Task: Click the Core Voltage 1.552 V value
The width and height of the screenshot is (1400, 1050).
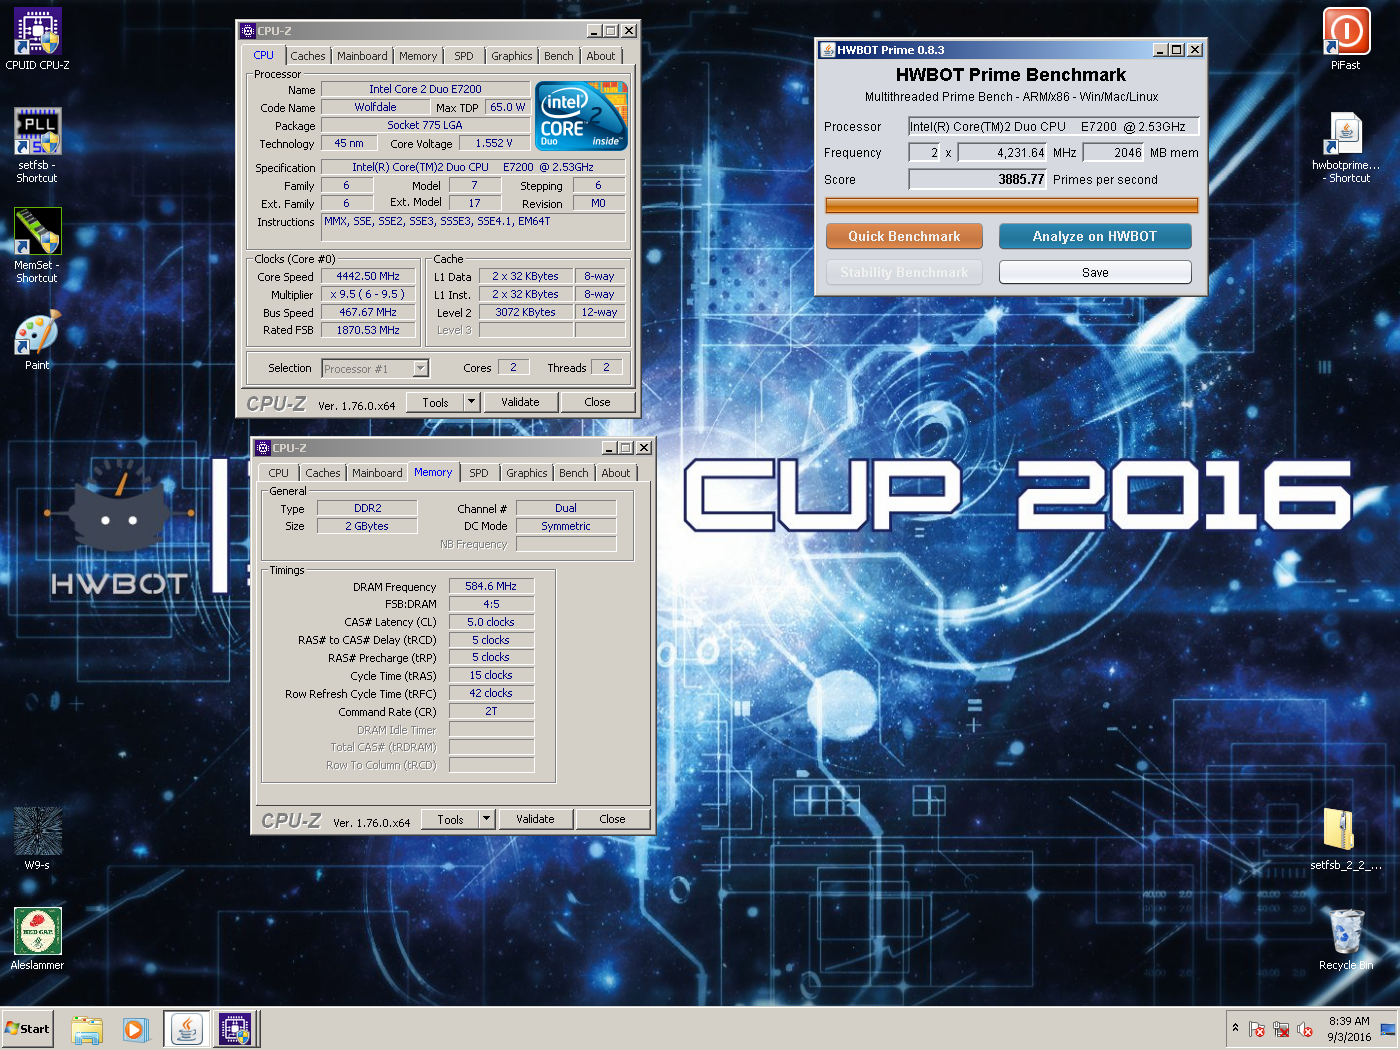Action: coord(493,143)
